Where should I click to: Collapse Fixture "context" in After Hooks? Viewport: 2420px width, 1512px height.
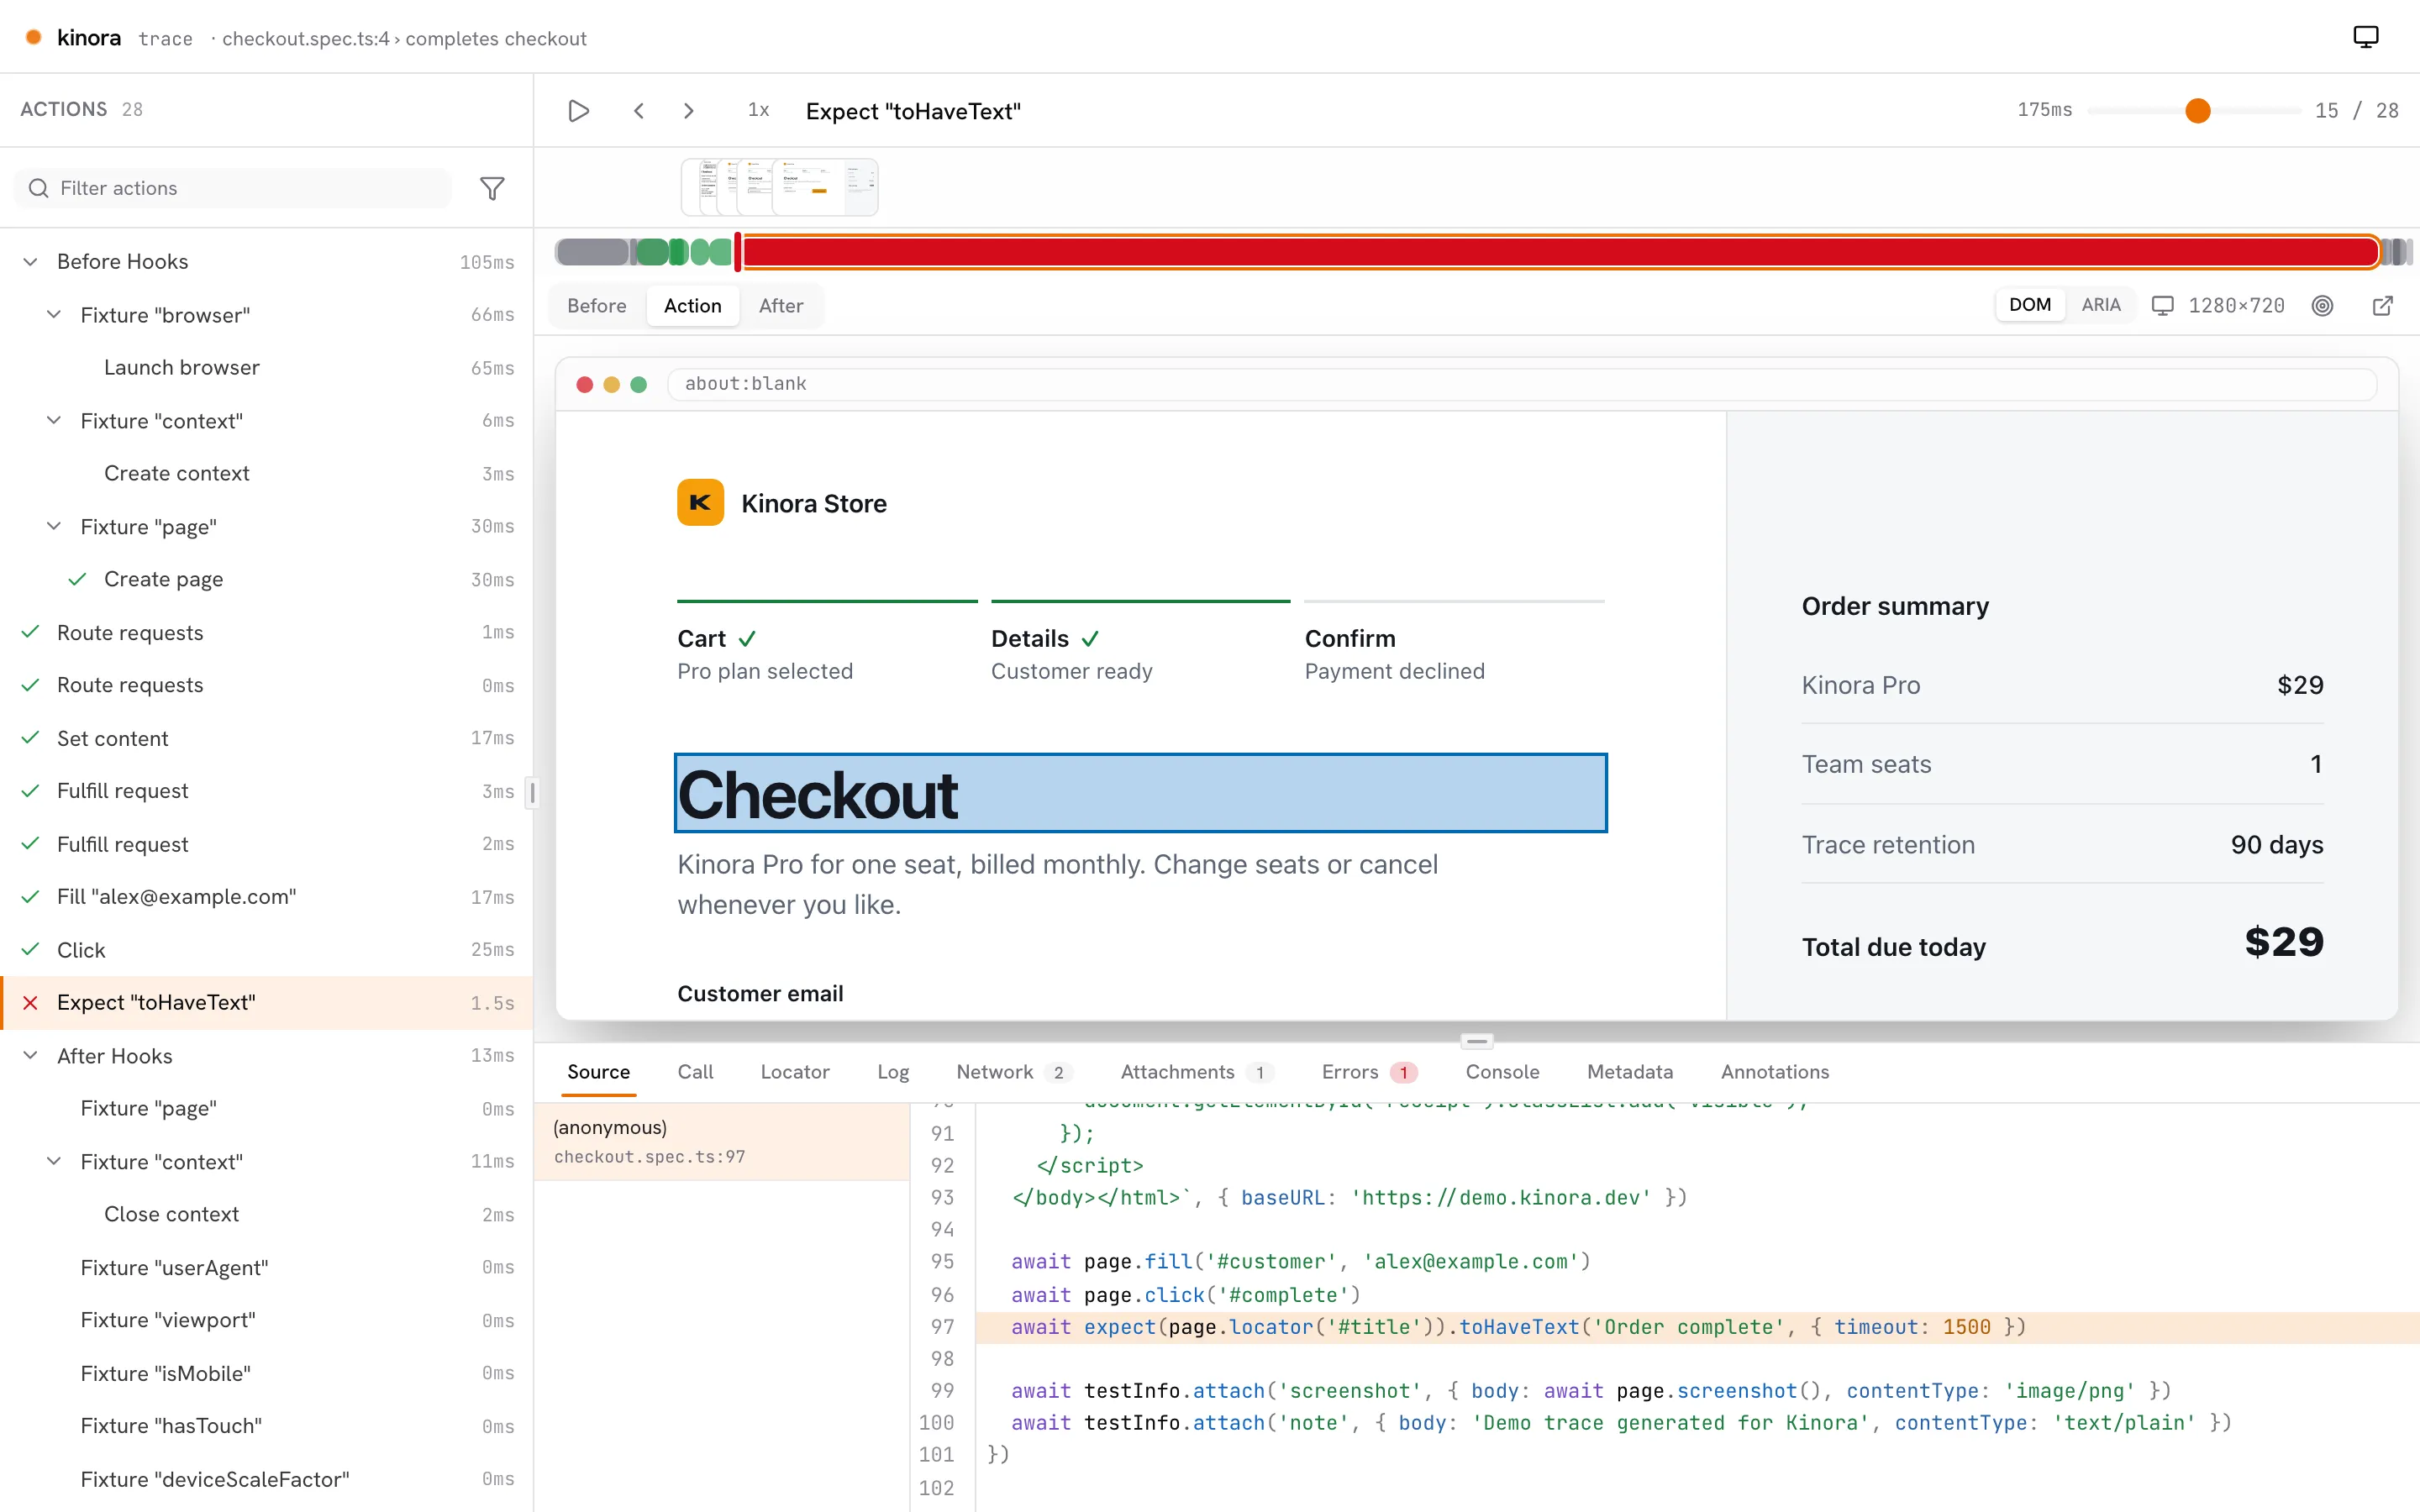[x=54, y=1161]
